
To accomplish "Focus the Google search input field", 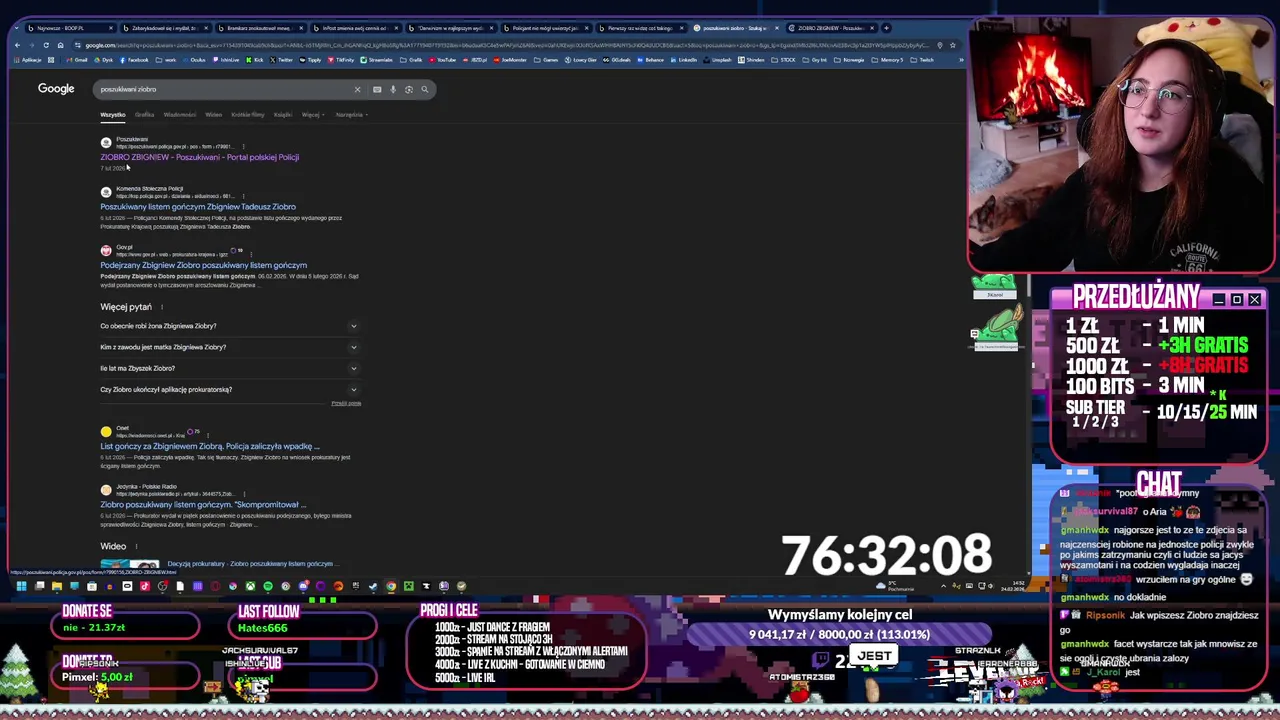I will coord(225,89).
